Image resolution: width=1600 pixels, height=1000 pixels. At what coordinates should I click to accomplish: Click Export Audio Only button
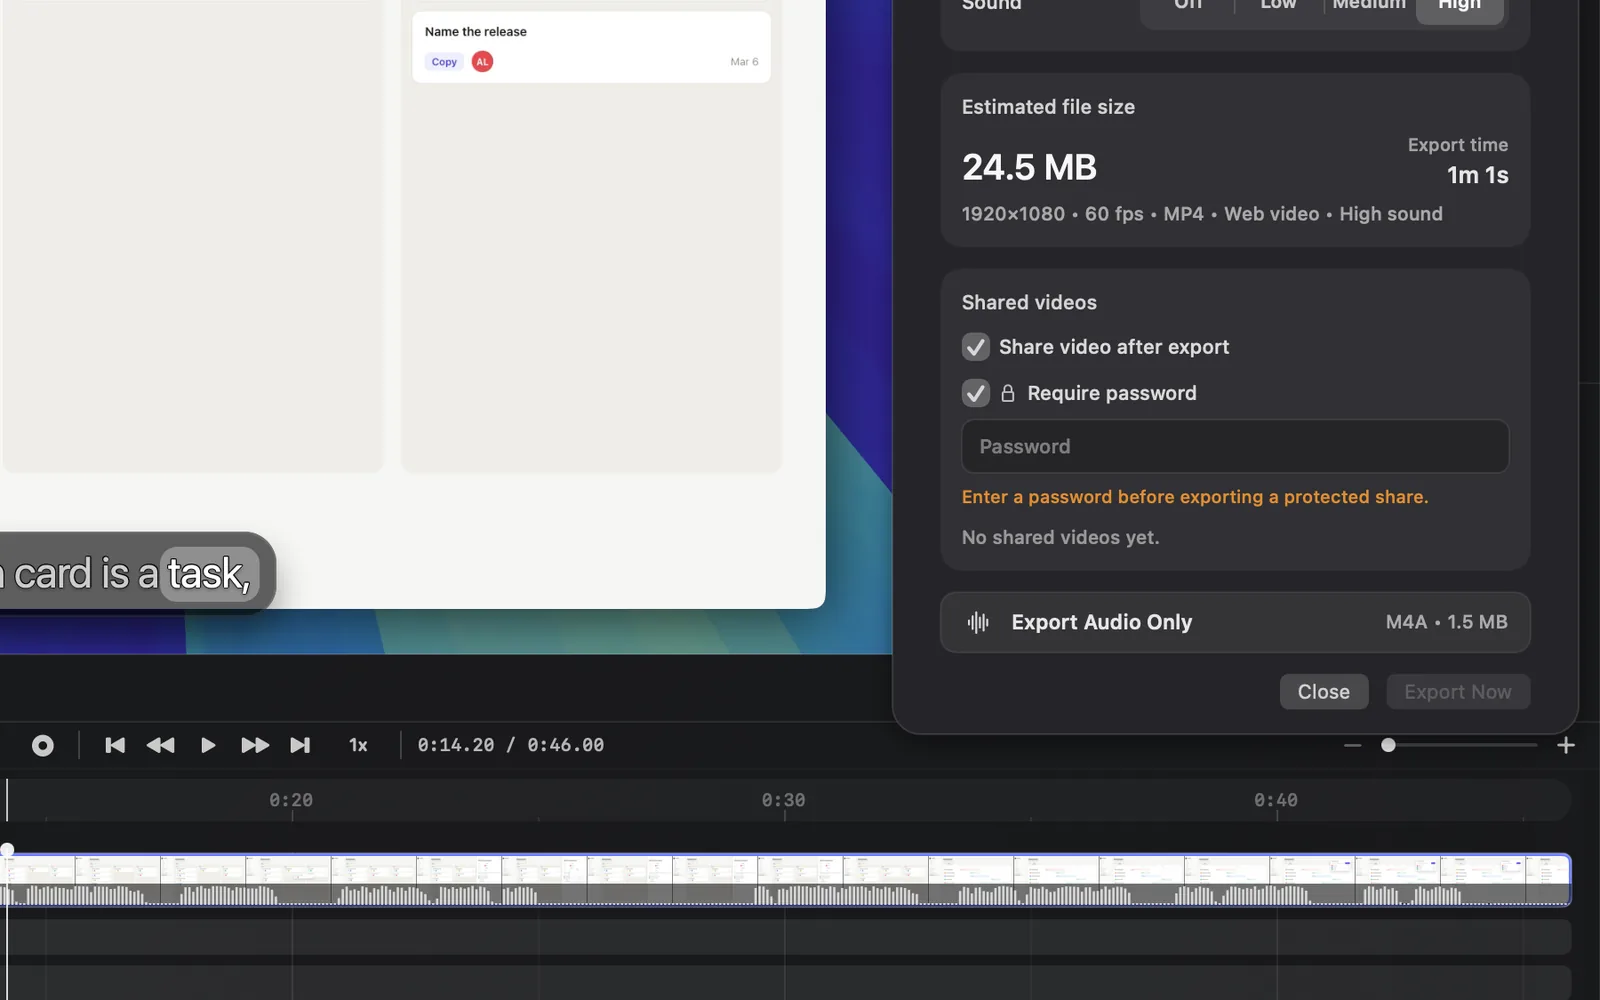pyautogui.click(x=1235, y=622)
